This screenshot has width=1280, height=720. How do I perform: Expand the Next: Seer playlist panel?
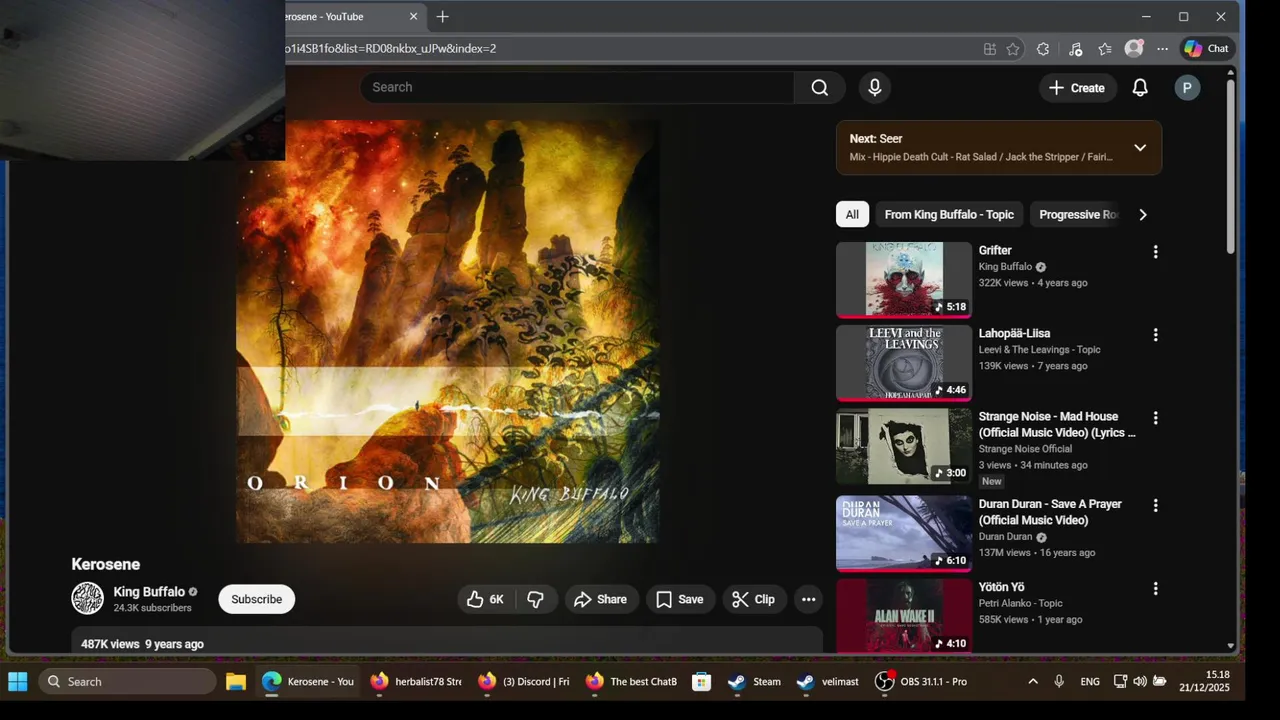coord(1140,148)
